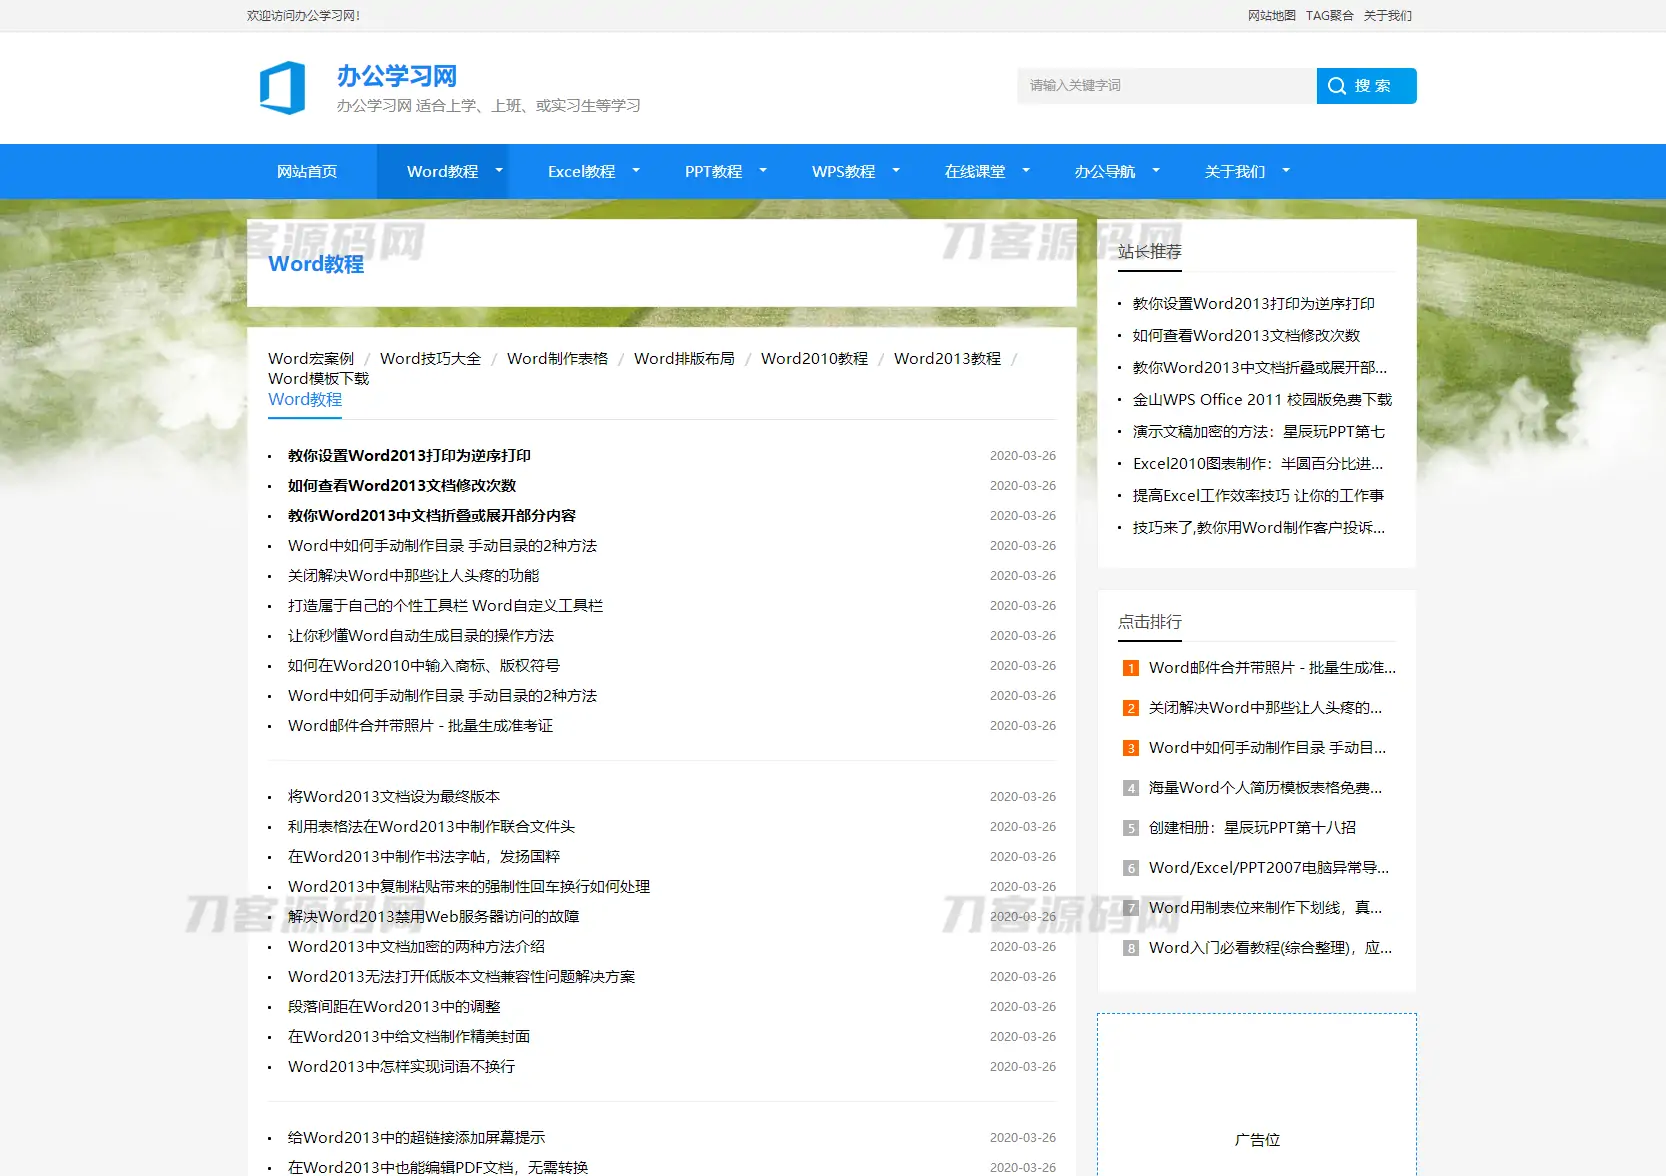Click the search keyword input field
The image size is (1666, 1176).
[1165, 85]
